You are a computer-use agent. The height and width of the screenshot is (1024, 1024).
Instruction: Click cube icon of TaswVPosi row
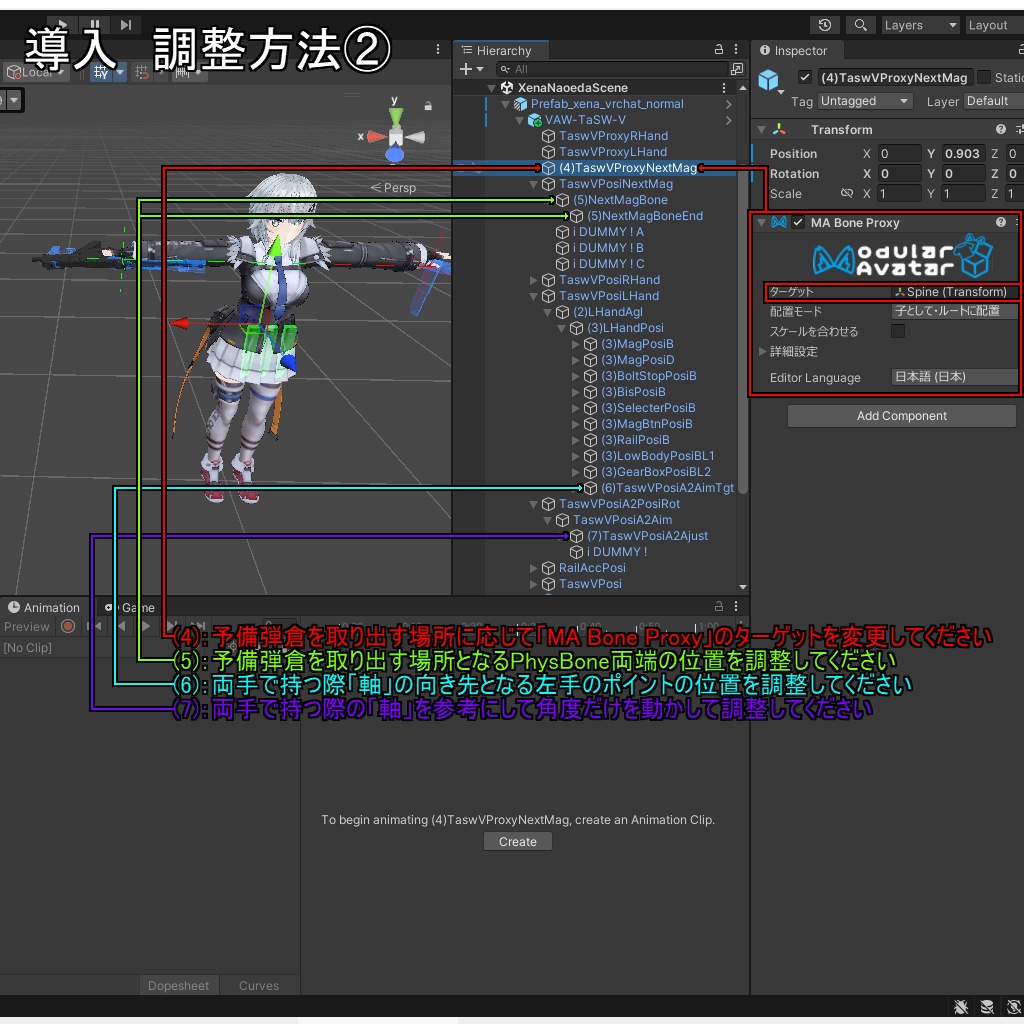pyautogui.click(x=549, y=584)
